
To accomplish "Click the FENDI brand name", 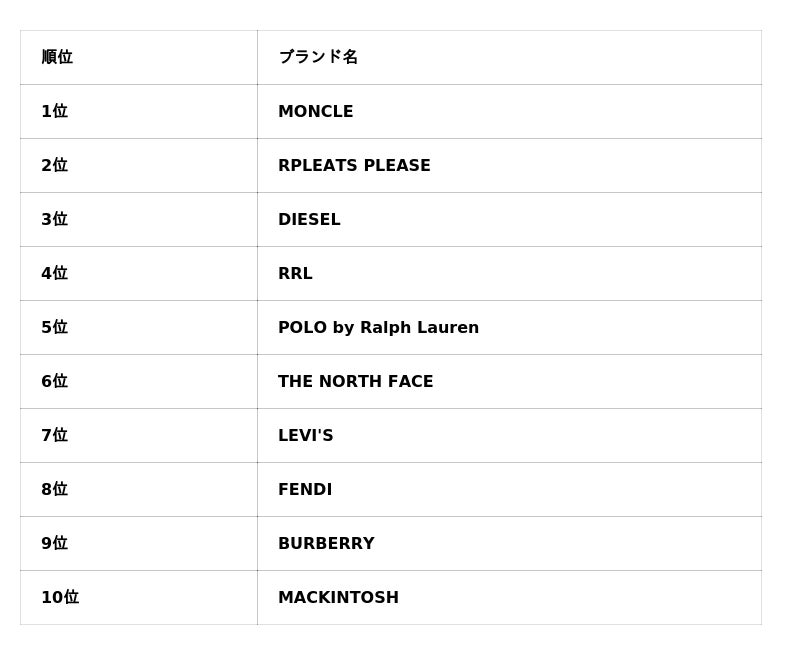I will (x=305, y=490).
